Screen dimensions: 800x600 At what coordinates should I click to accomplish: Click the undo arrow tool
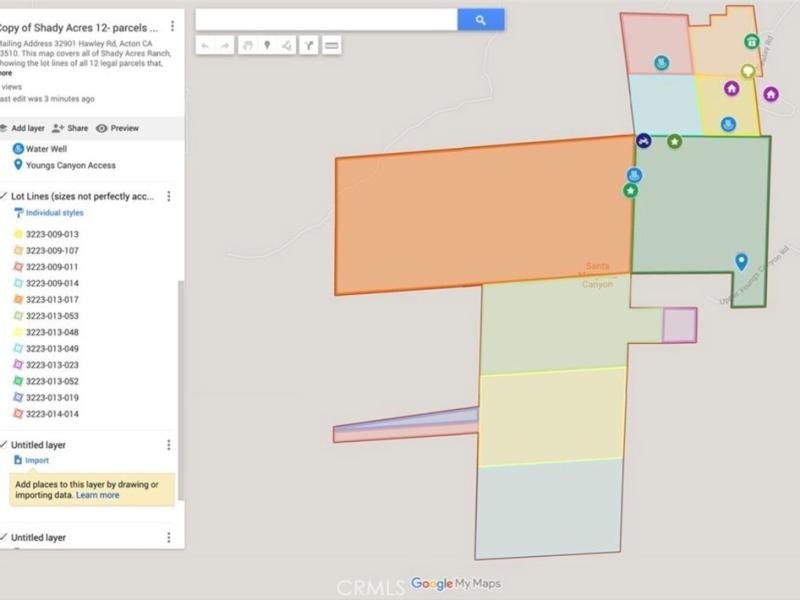click(205, 45)
